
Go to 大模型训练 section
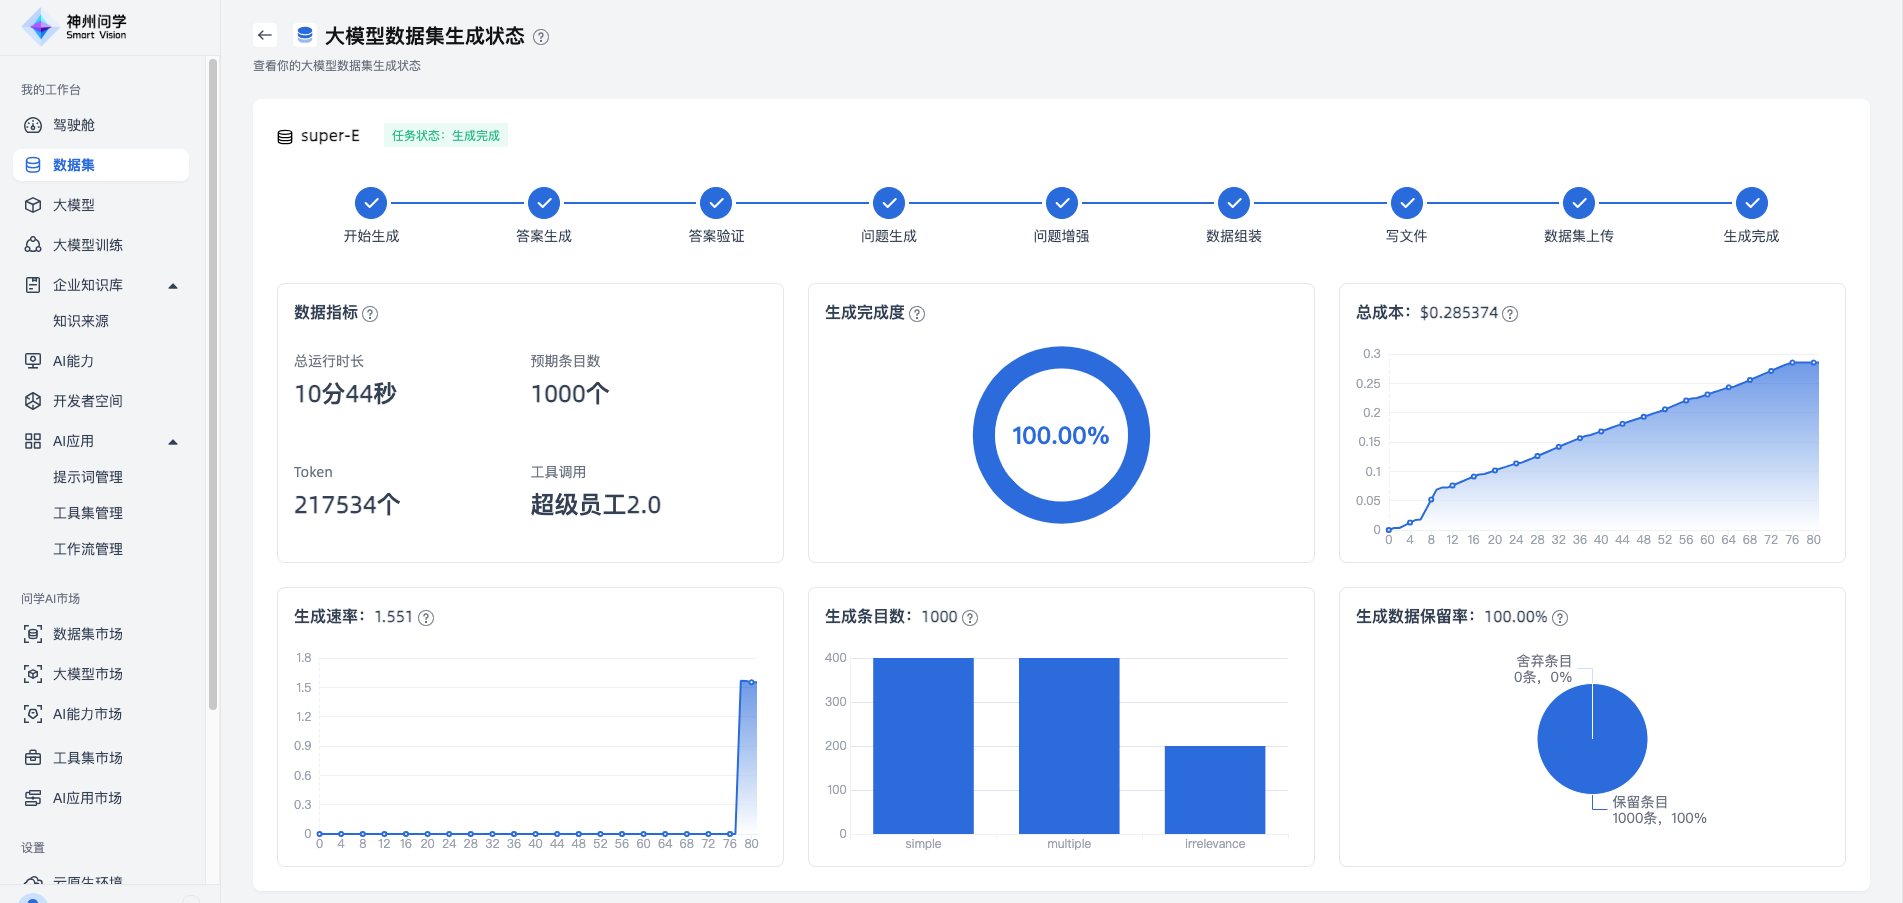tap(101, 245)
